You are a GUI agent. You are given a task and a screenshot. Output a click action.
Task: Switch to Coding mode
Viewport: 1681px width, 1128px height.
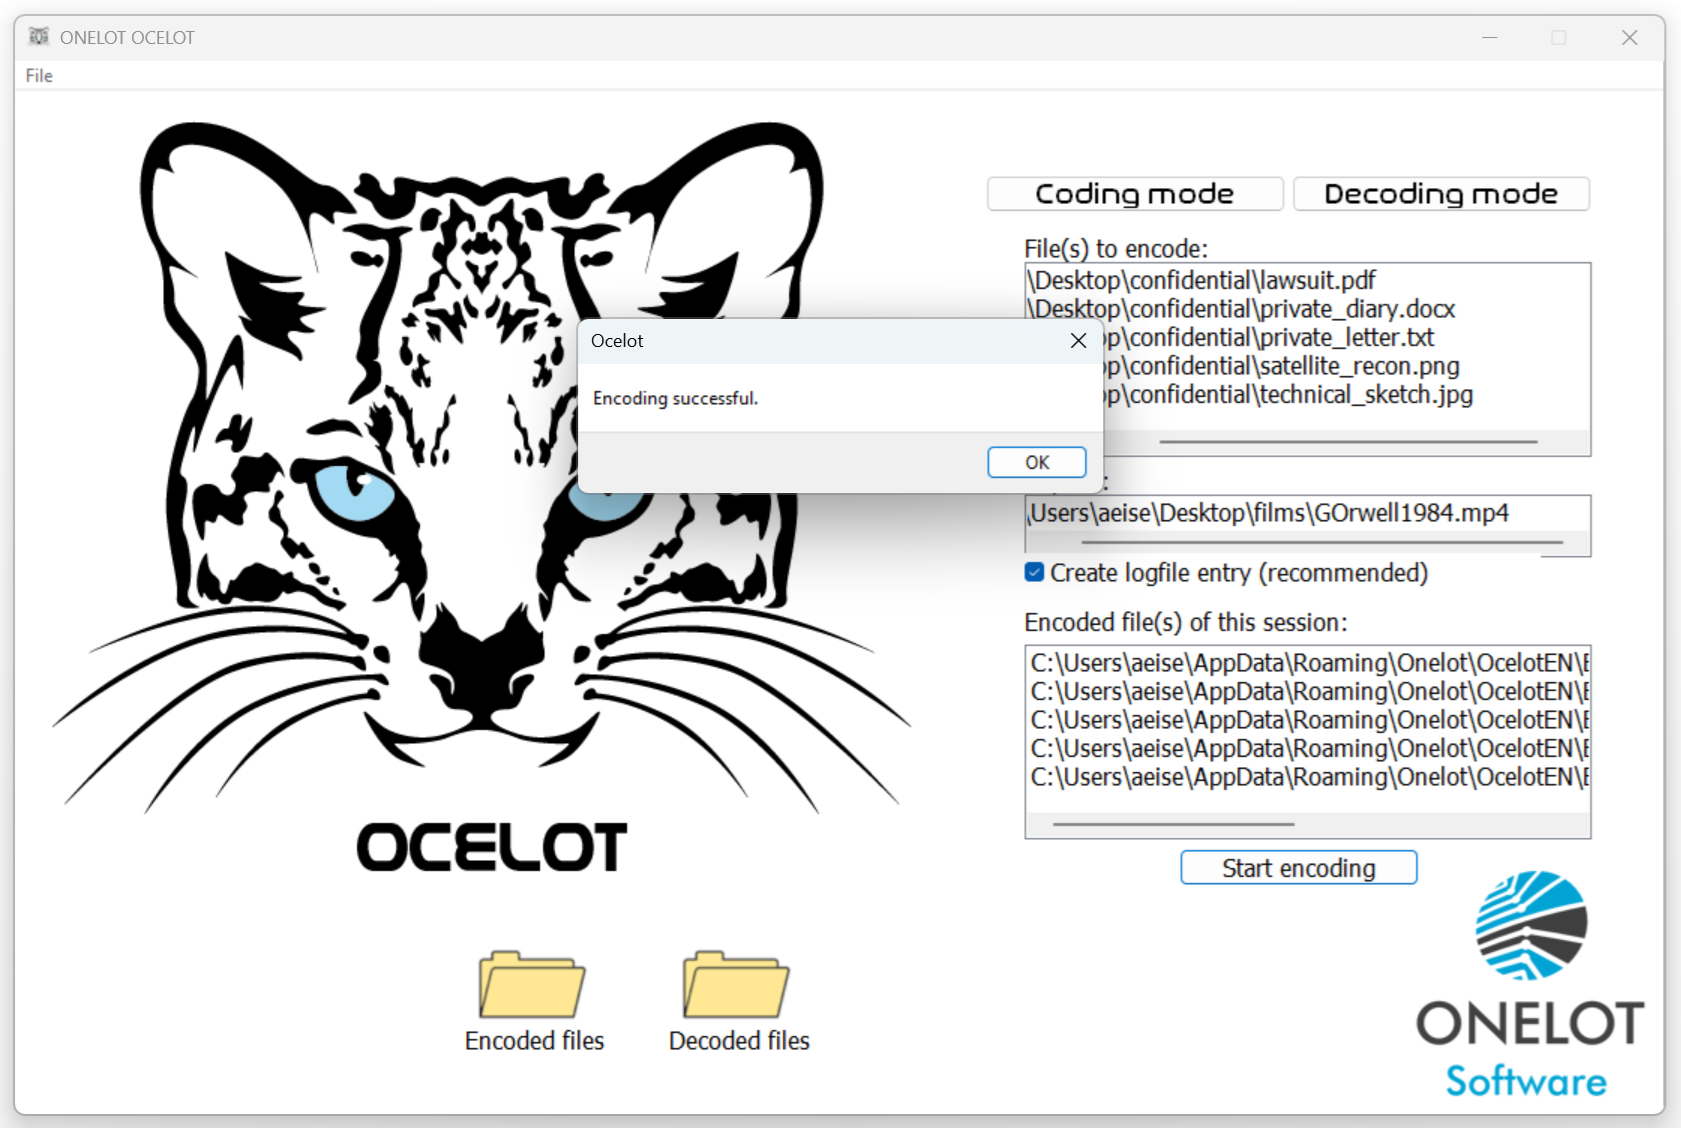(x=1134, y=193)
